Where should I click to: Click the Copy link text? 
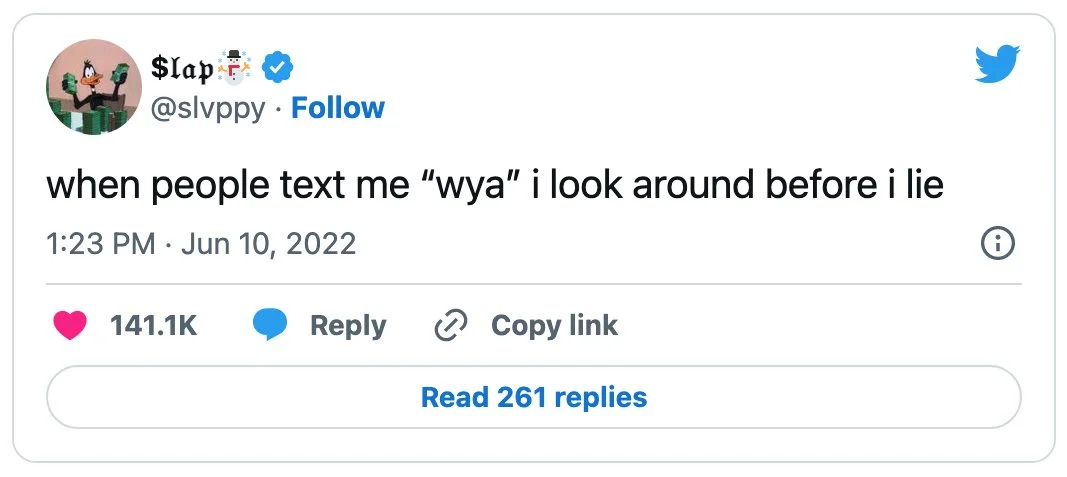click(554, 326)
